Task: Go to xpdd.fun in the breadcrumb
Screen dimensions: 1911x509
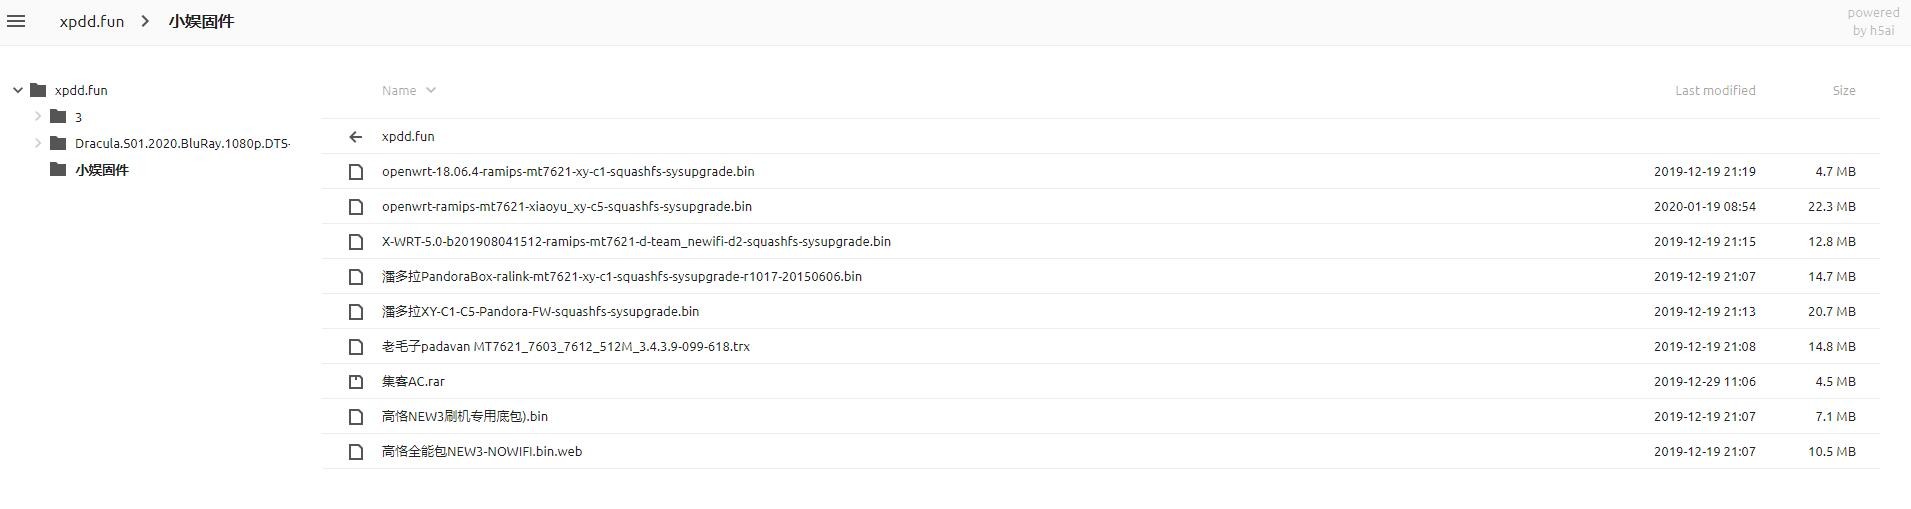Action: 92,21
